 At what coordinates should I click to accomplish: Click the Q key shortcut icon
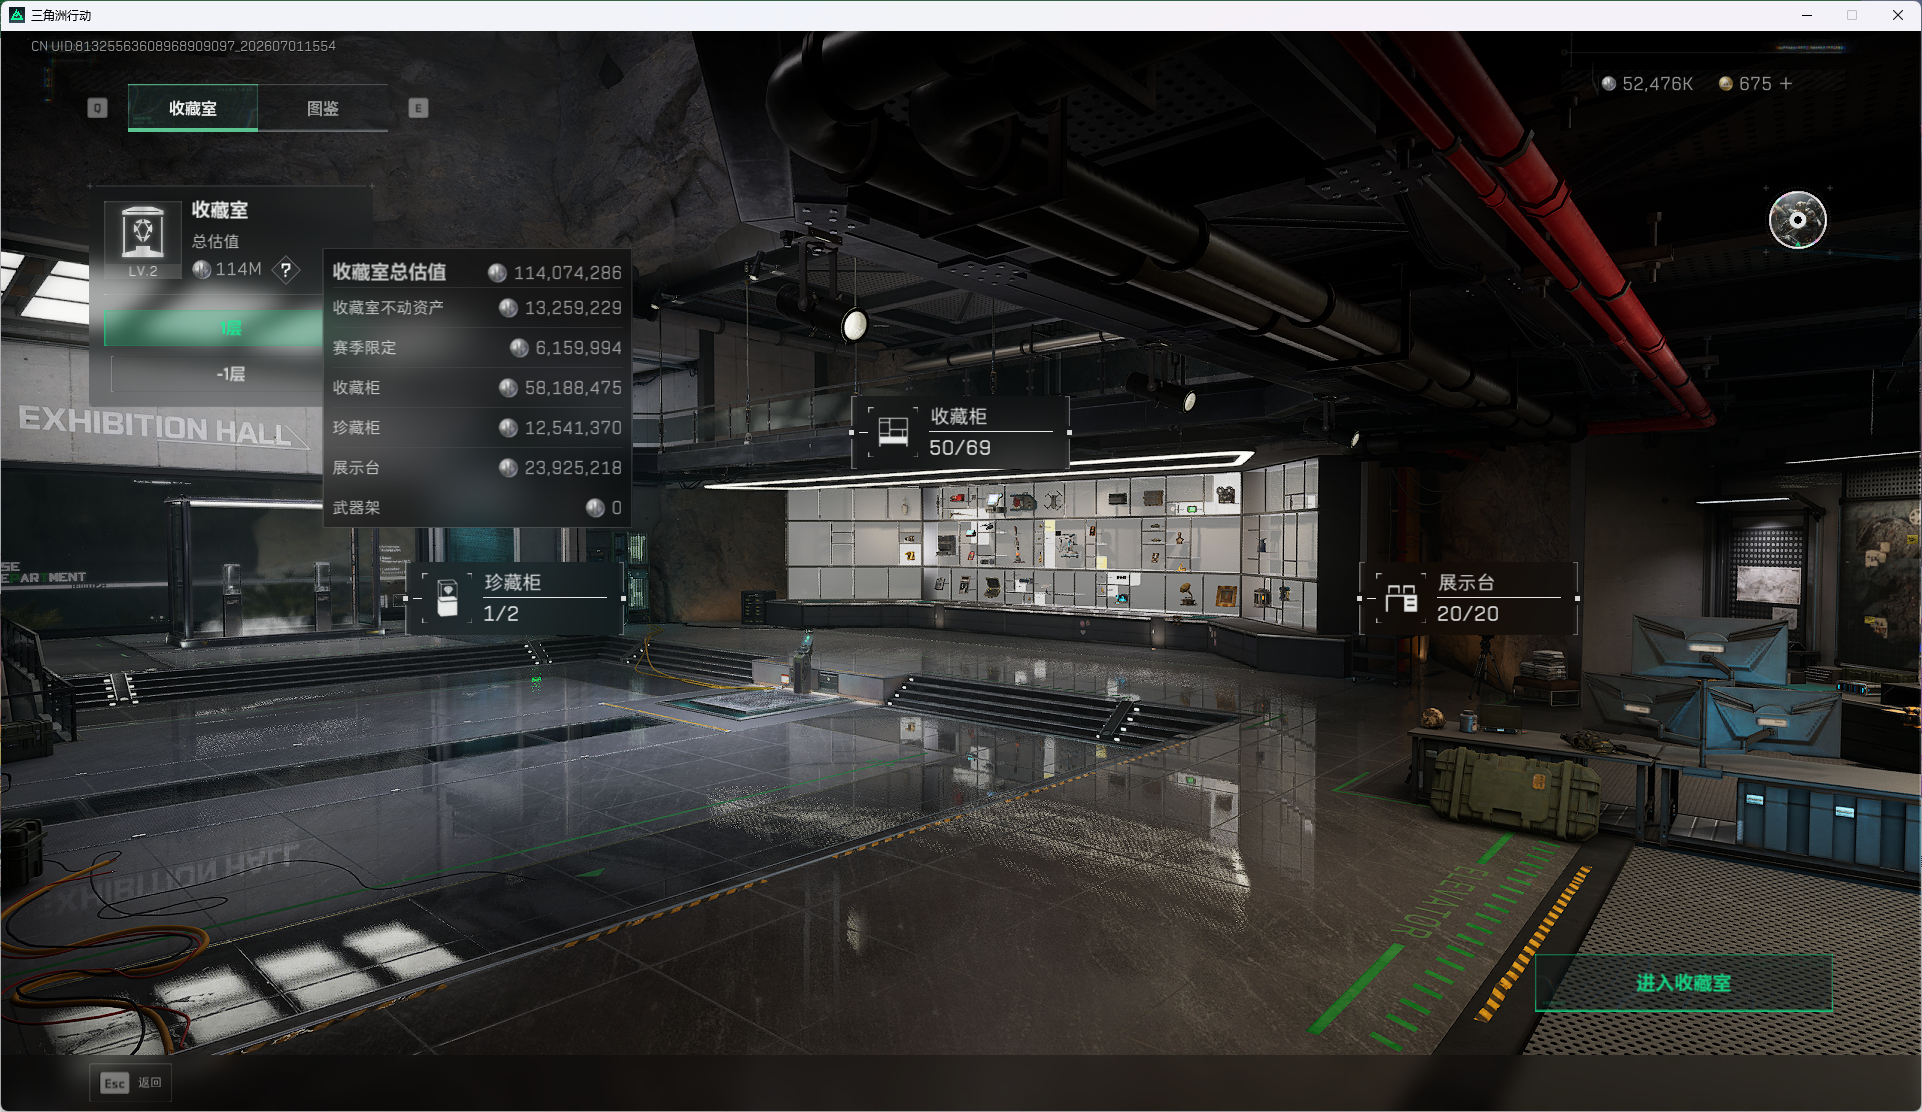click(x=97, y=108)
